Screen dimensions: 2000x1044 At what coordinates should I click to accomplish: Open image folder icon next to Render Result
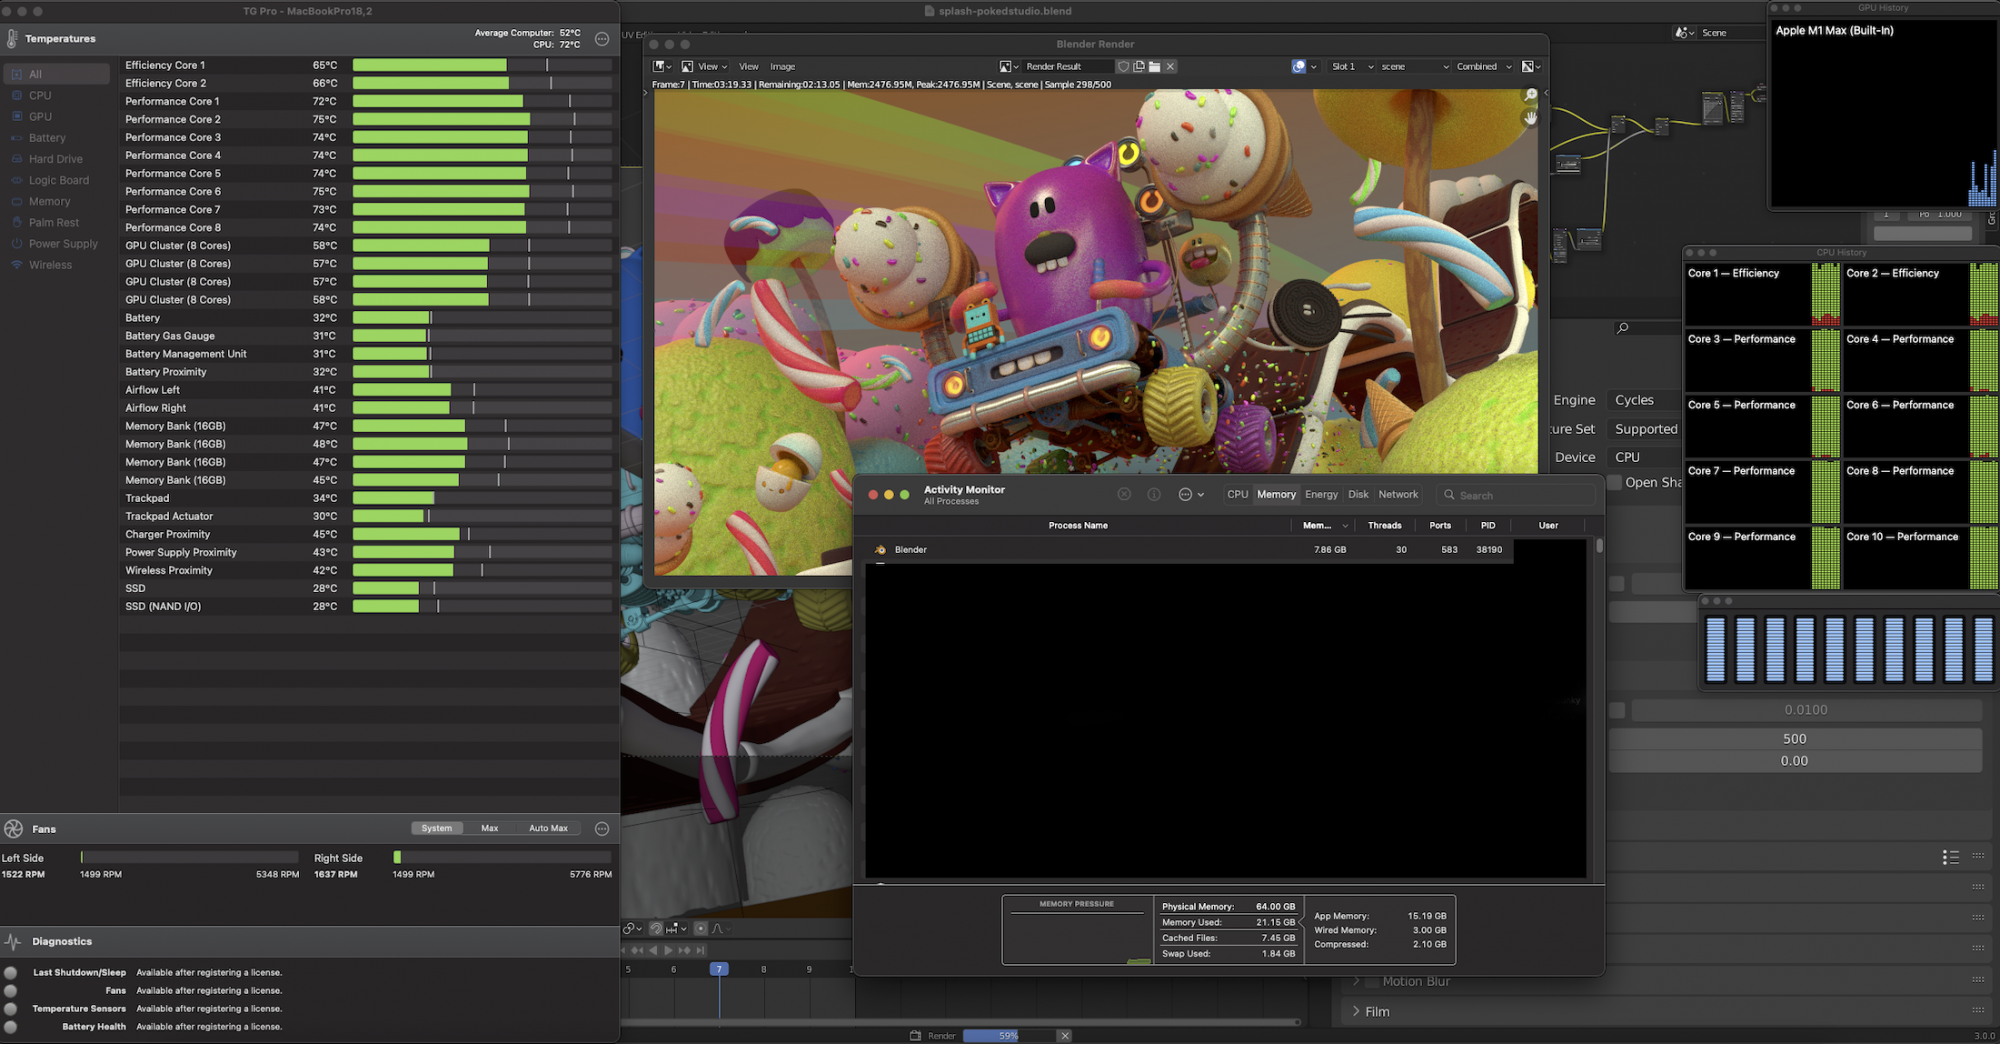1154,67
